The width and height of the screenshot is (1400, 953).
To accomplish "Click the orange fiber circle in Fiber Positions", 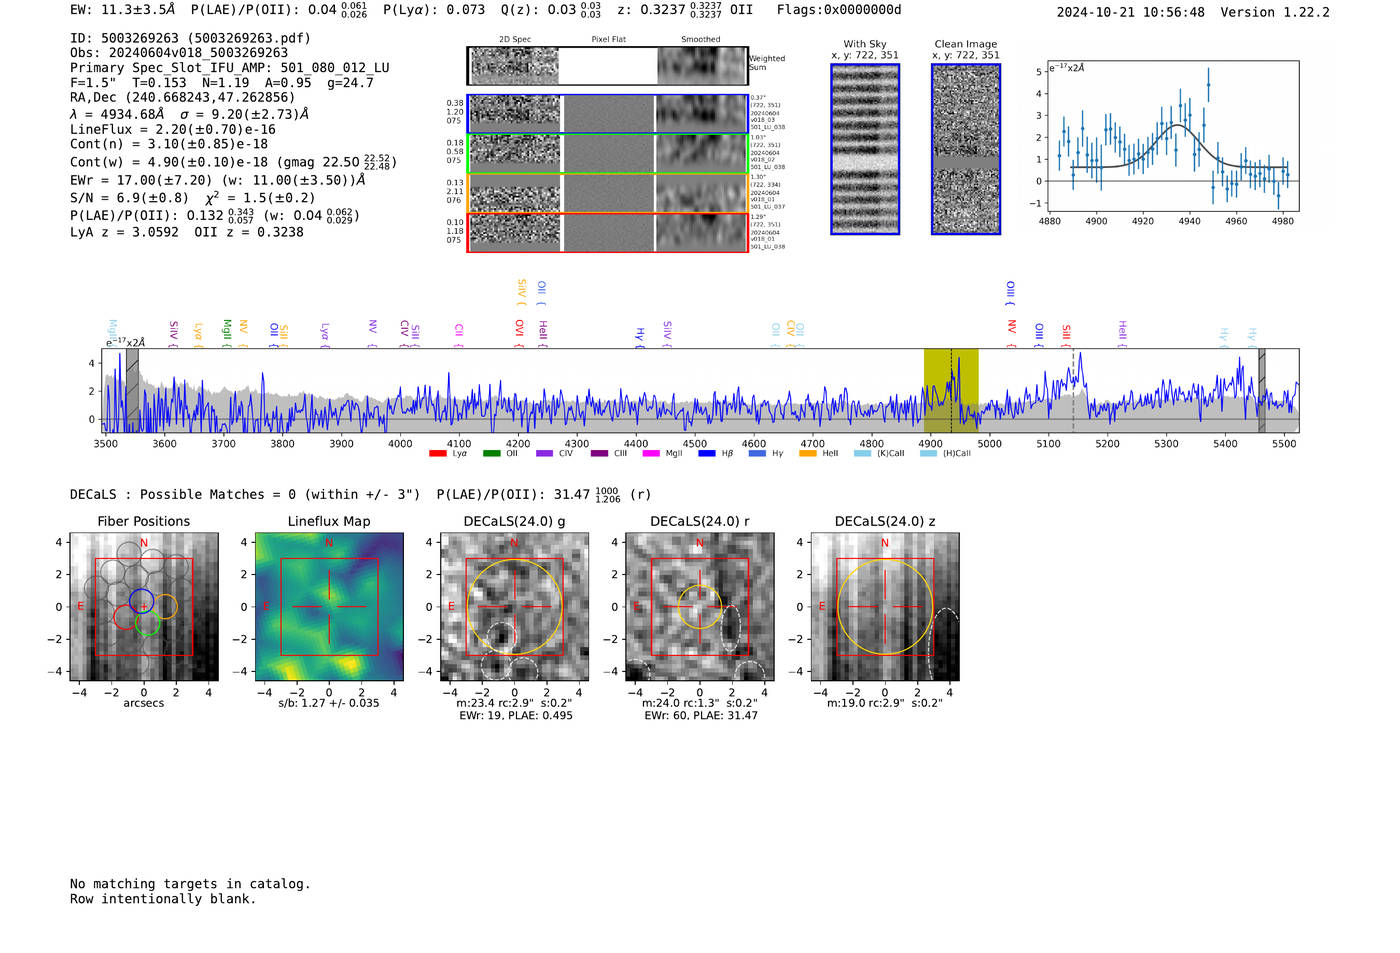I will [x=166, y=606].
